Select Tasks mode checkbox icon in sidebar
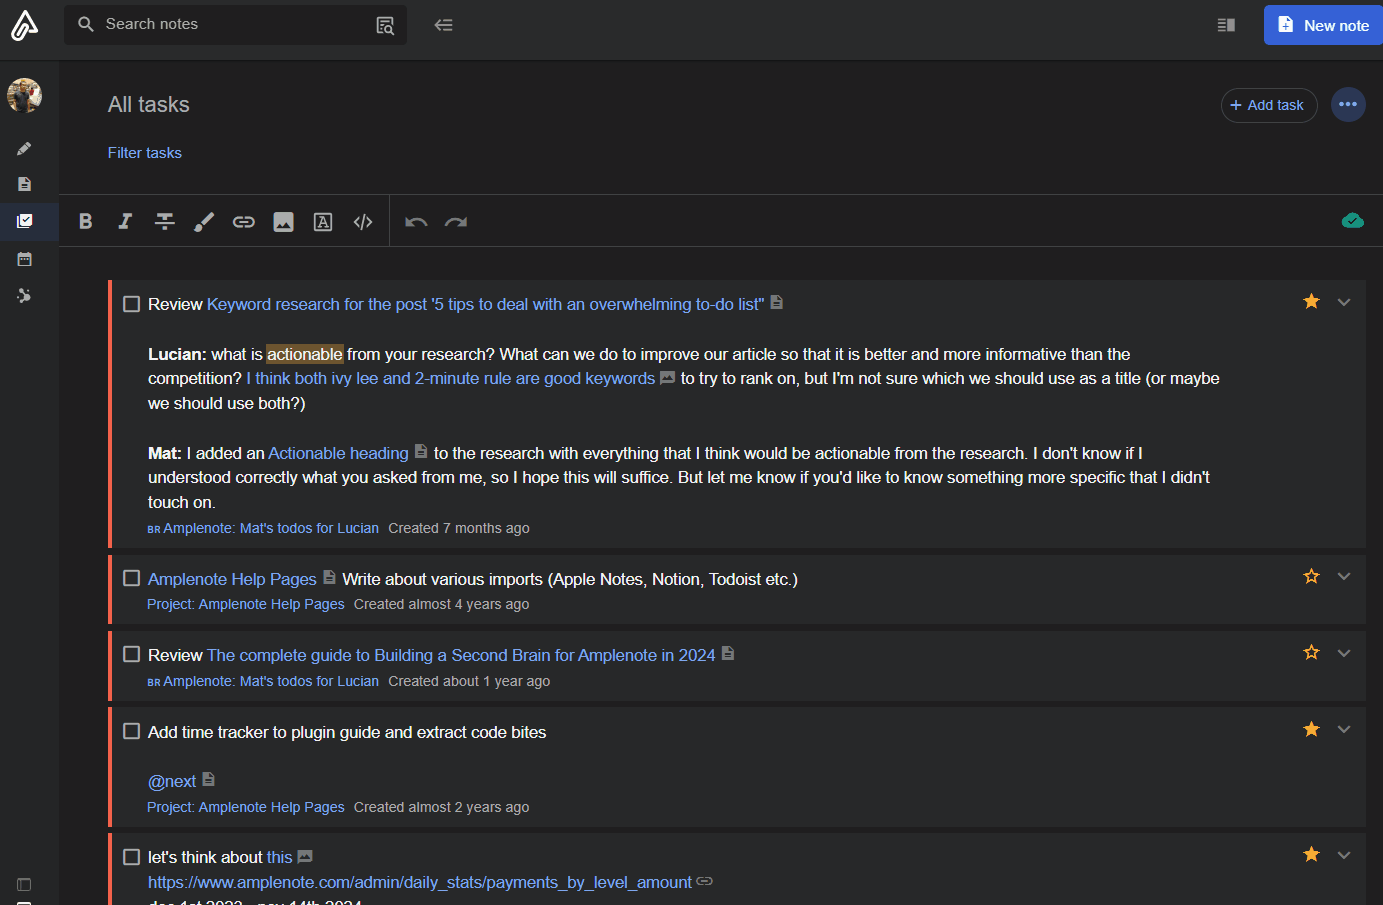Screen dimensions: 1383x905 [24, 221]
